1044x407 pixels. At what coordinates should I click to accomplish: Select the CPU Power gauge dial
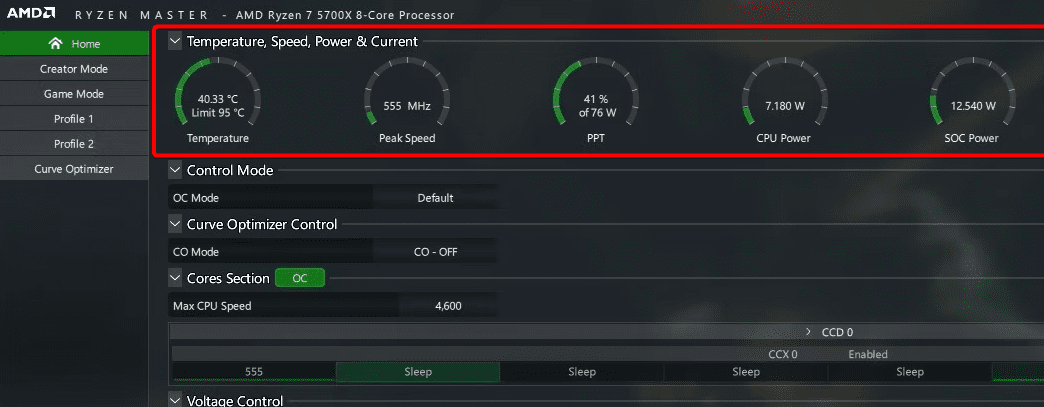coord(785,100)
